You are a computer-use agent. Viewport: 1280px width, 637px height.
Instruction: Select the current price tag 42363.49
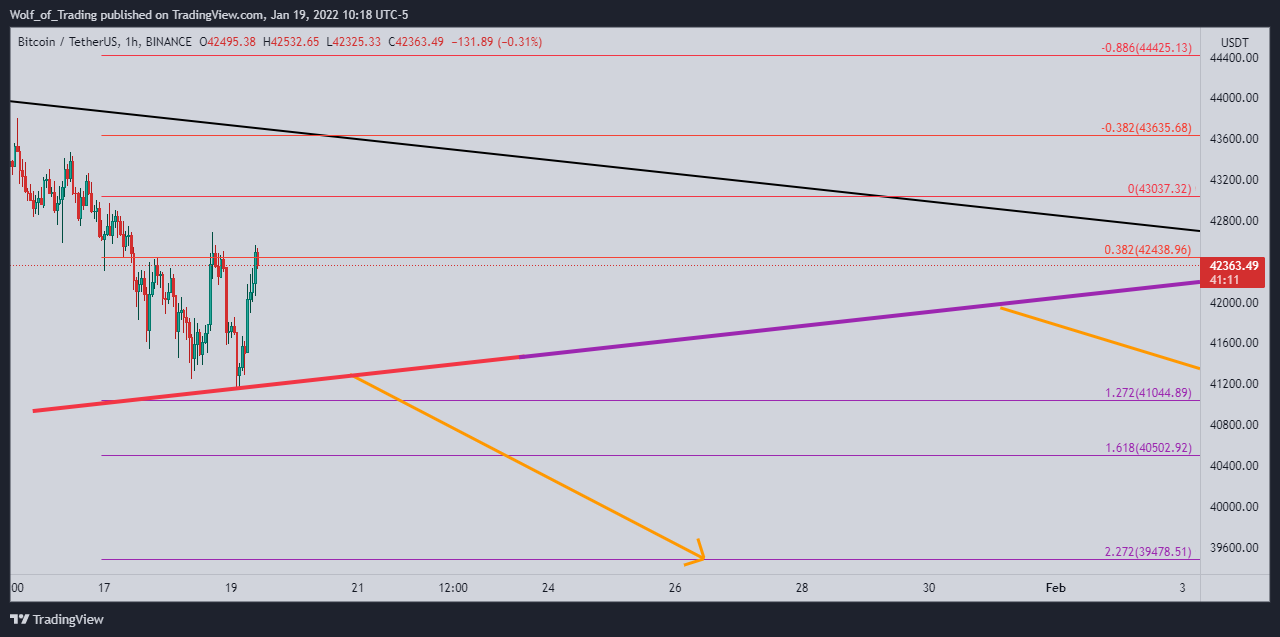click(x=1235, y=266)
